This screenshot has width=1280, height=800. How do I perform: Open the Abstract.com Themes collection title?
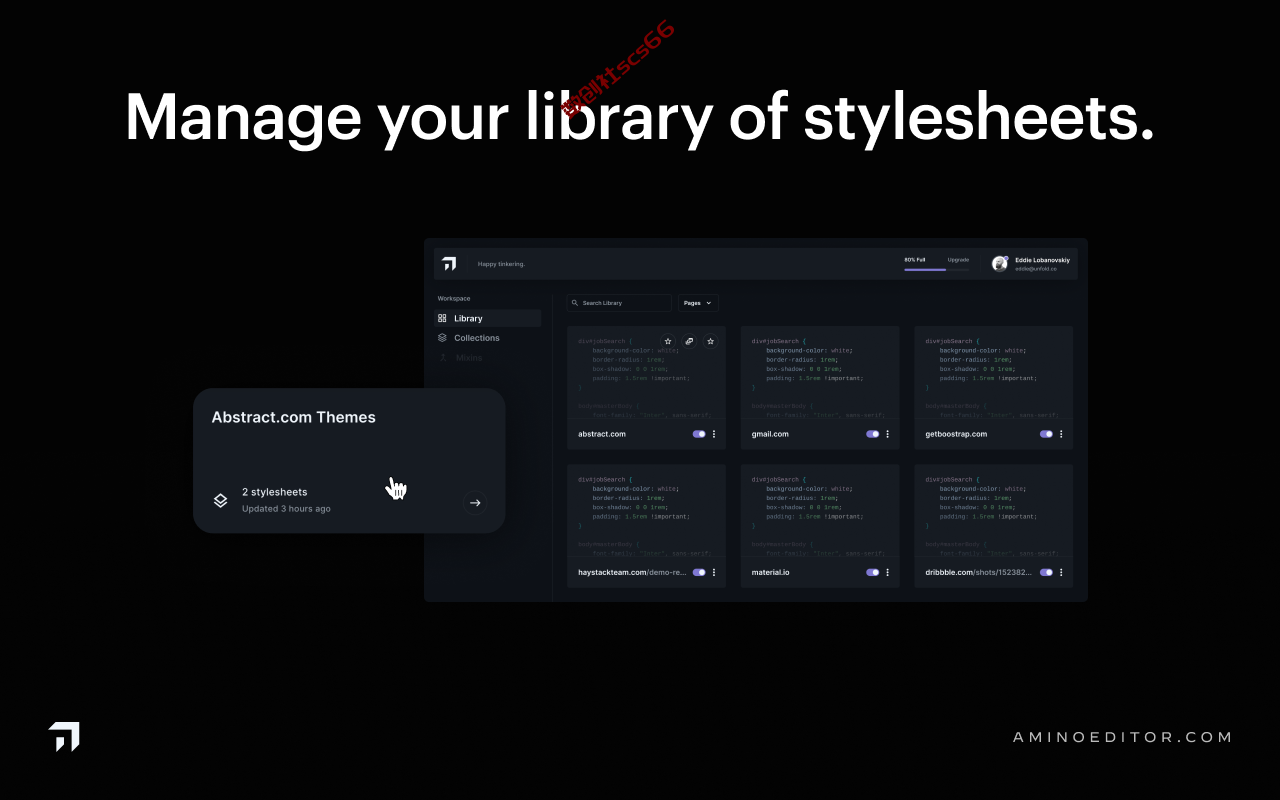(293, 417)
